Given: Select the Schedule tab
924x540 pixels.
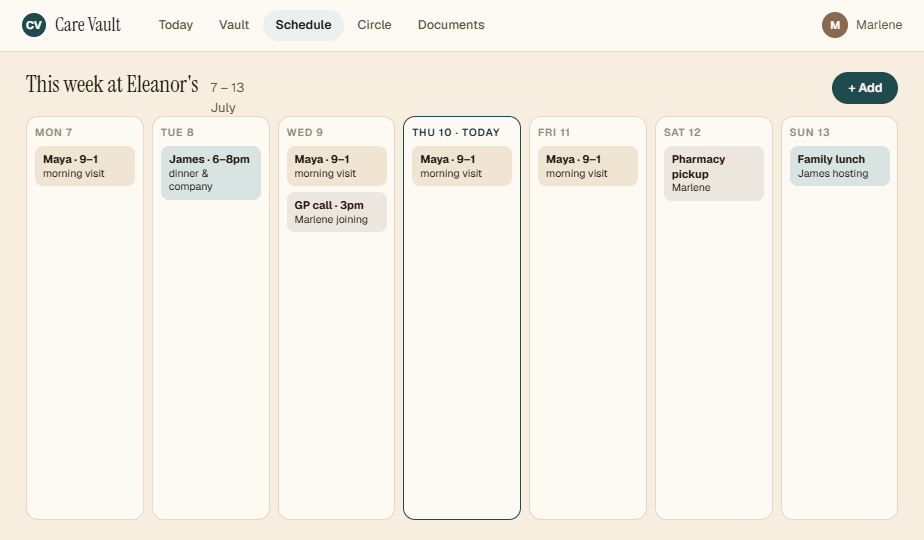Looking at the screenshot, I should (303, 25).
